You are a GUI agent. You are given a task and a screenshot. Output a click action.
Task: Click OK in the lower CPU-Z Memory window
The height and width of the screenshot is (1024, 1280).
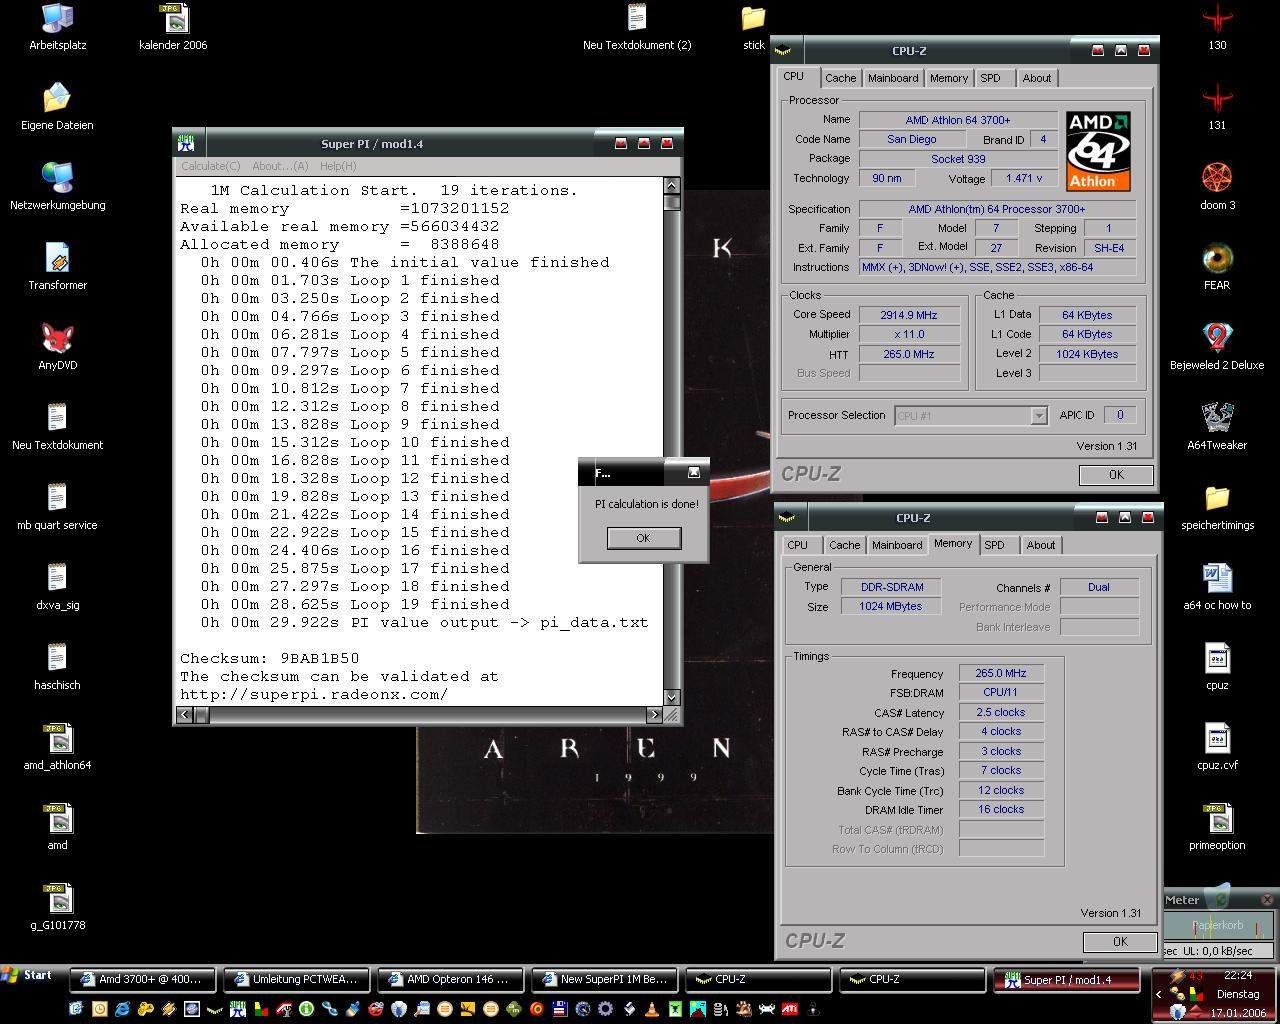[x=1120, y=942]
